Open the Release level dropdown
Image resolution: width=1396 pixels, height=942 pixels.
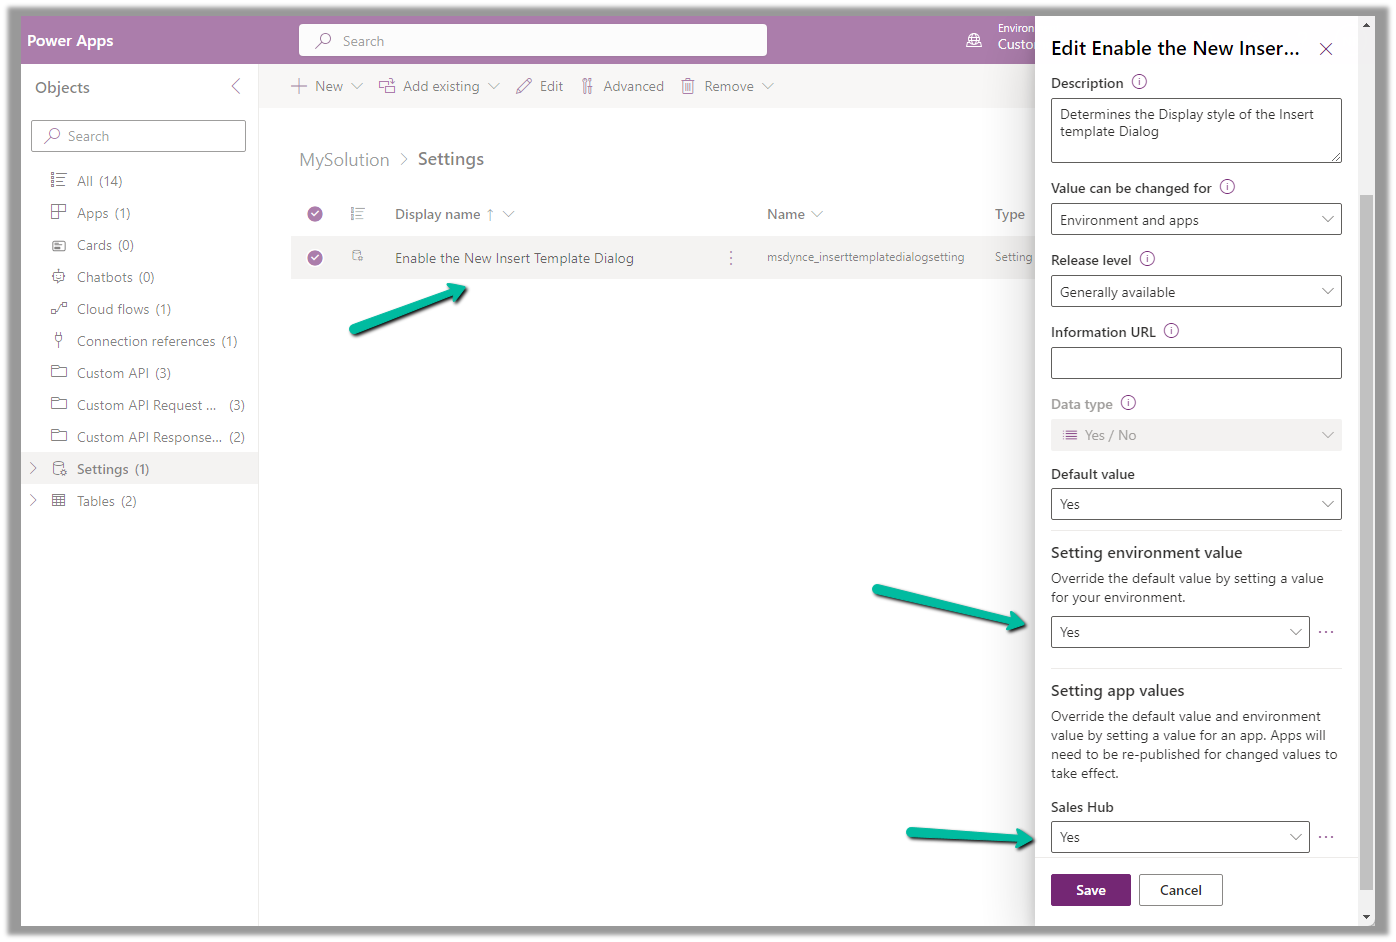click(1195, 292)
